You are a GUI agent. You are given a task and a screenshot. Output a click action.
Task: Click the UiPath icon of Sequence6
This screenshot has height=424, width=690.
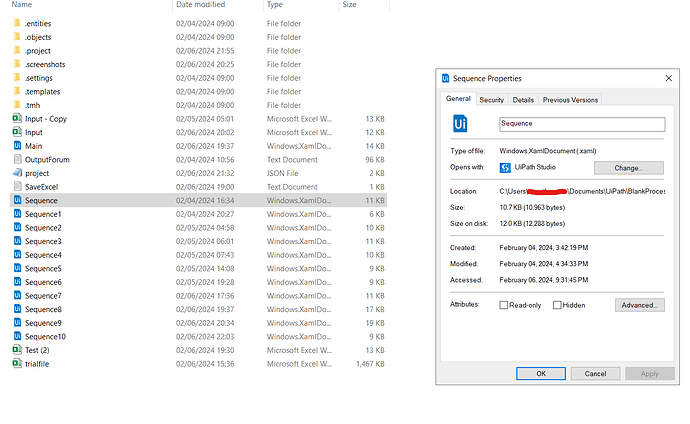(x=17, y=282)
